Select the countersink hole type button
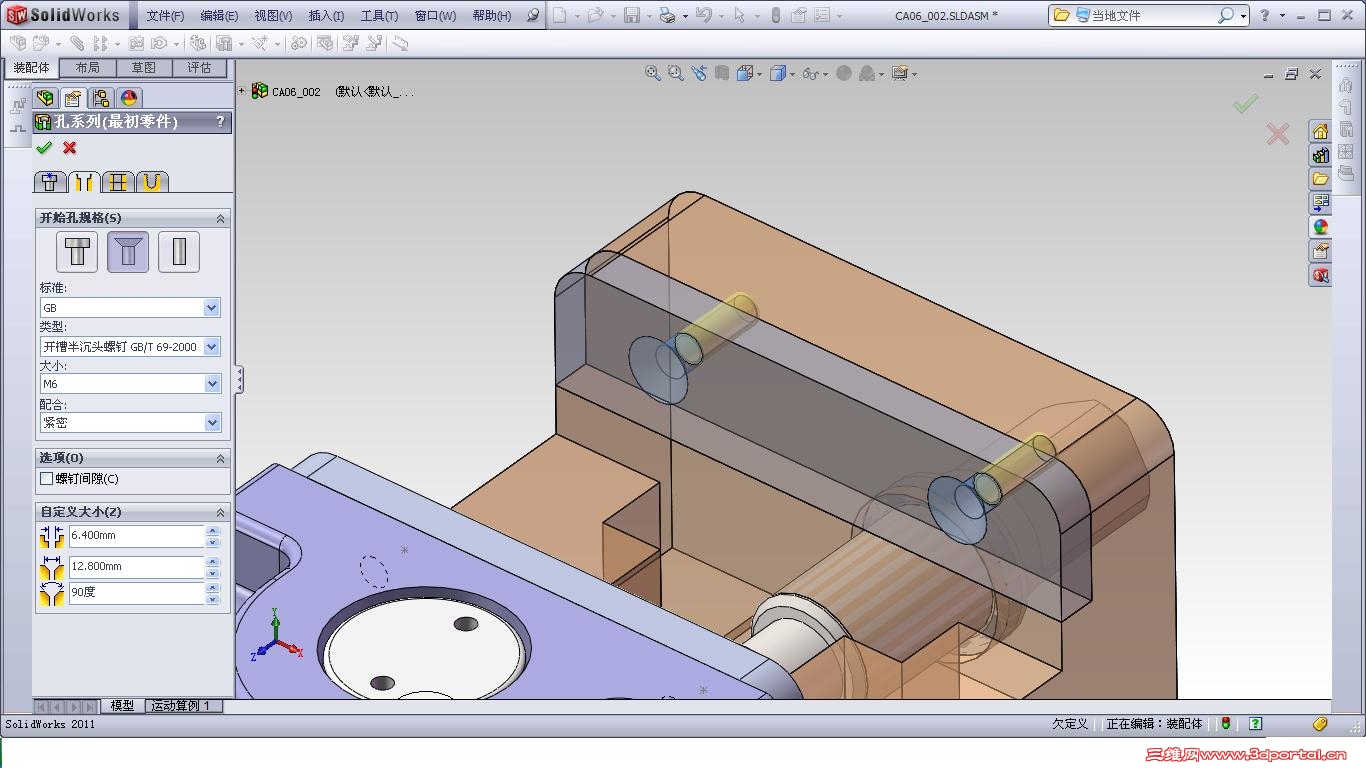The width and height of the screenshot is (1366, 768). 128,252
